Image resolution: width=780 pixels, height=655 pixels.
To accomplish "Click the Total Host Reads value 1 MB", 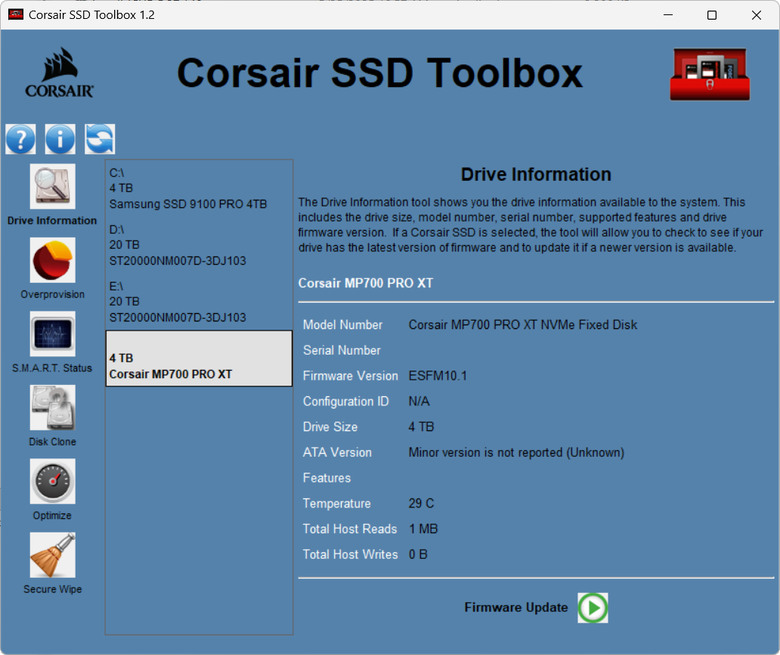I will pos(423,529).
